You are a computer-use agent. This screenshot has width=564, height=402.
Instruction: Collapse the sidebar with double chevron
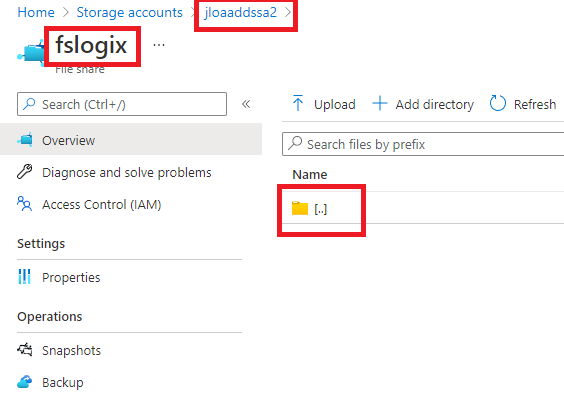(x=246, y=104)
